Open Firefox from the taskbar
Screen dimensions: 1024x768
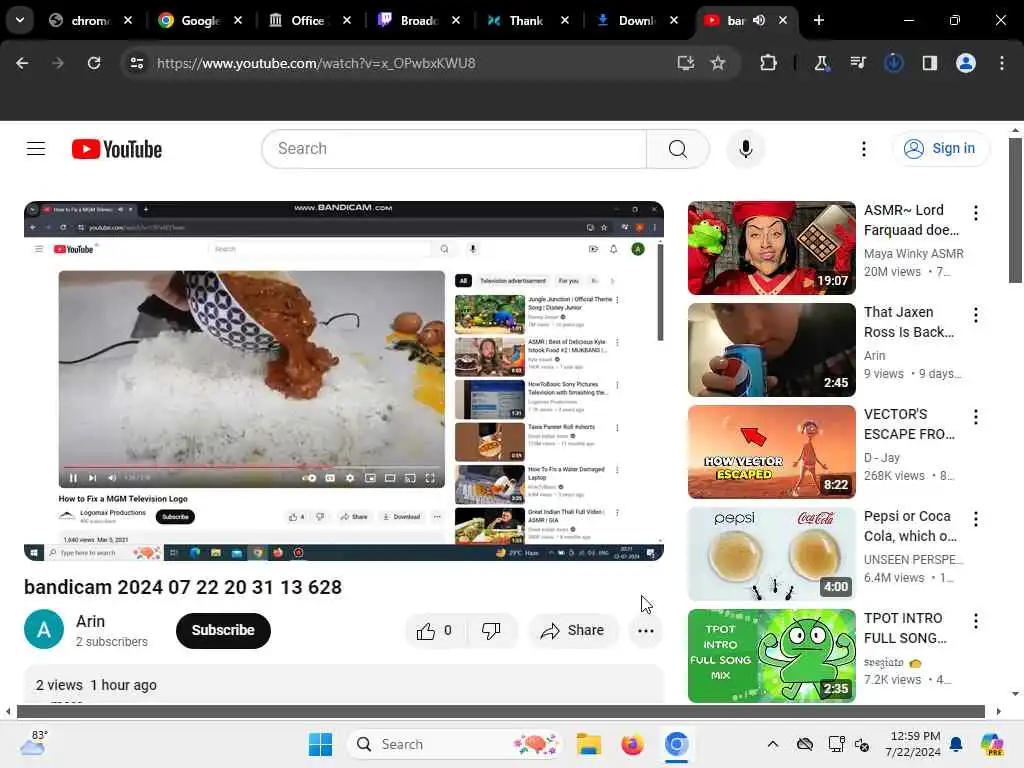click(x=632, y=744)
